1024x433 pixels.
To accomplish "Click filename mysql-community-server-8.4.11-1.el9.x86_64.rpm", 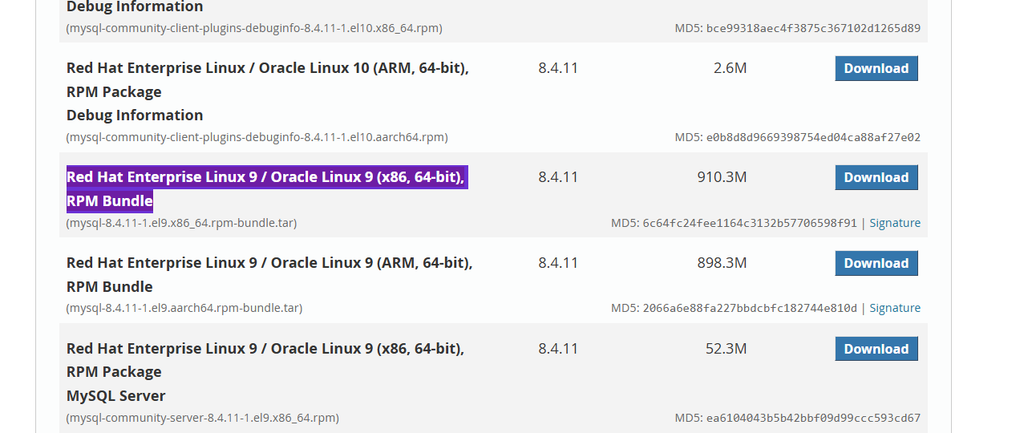I will (202, 417).
